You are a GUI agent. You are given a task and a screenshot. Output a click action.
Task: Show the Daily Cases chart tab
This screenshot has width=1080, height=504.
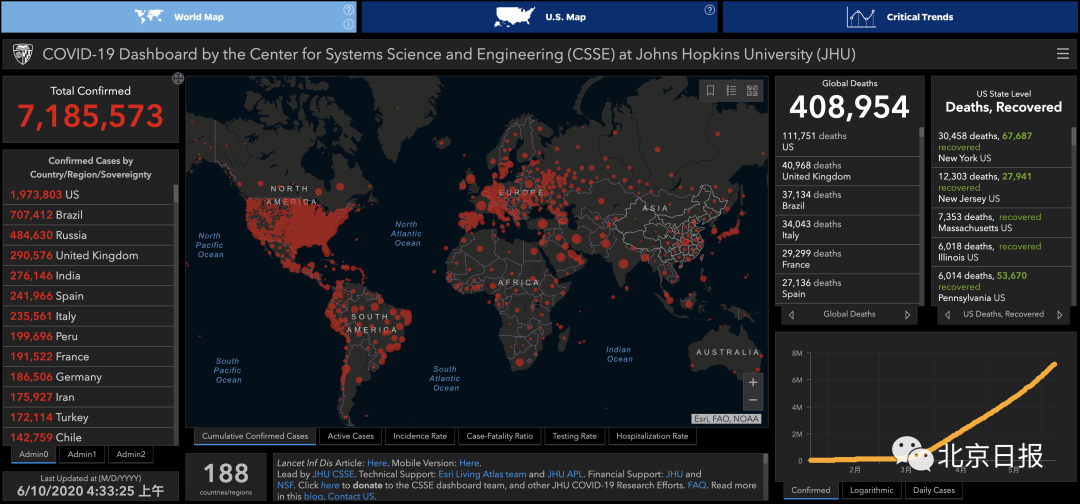click(x=934, y=490)
